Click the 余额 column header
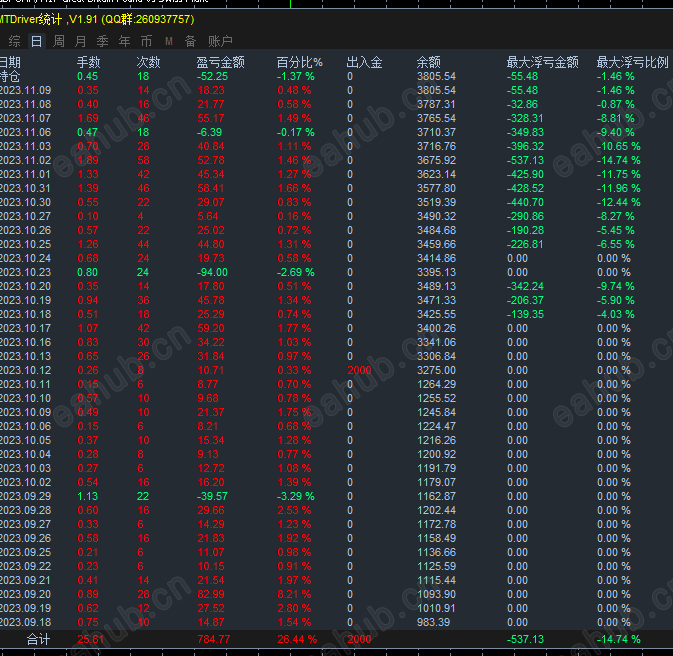 [428, 62]
